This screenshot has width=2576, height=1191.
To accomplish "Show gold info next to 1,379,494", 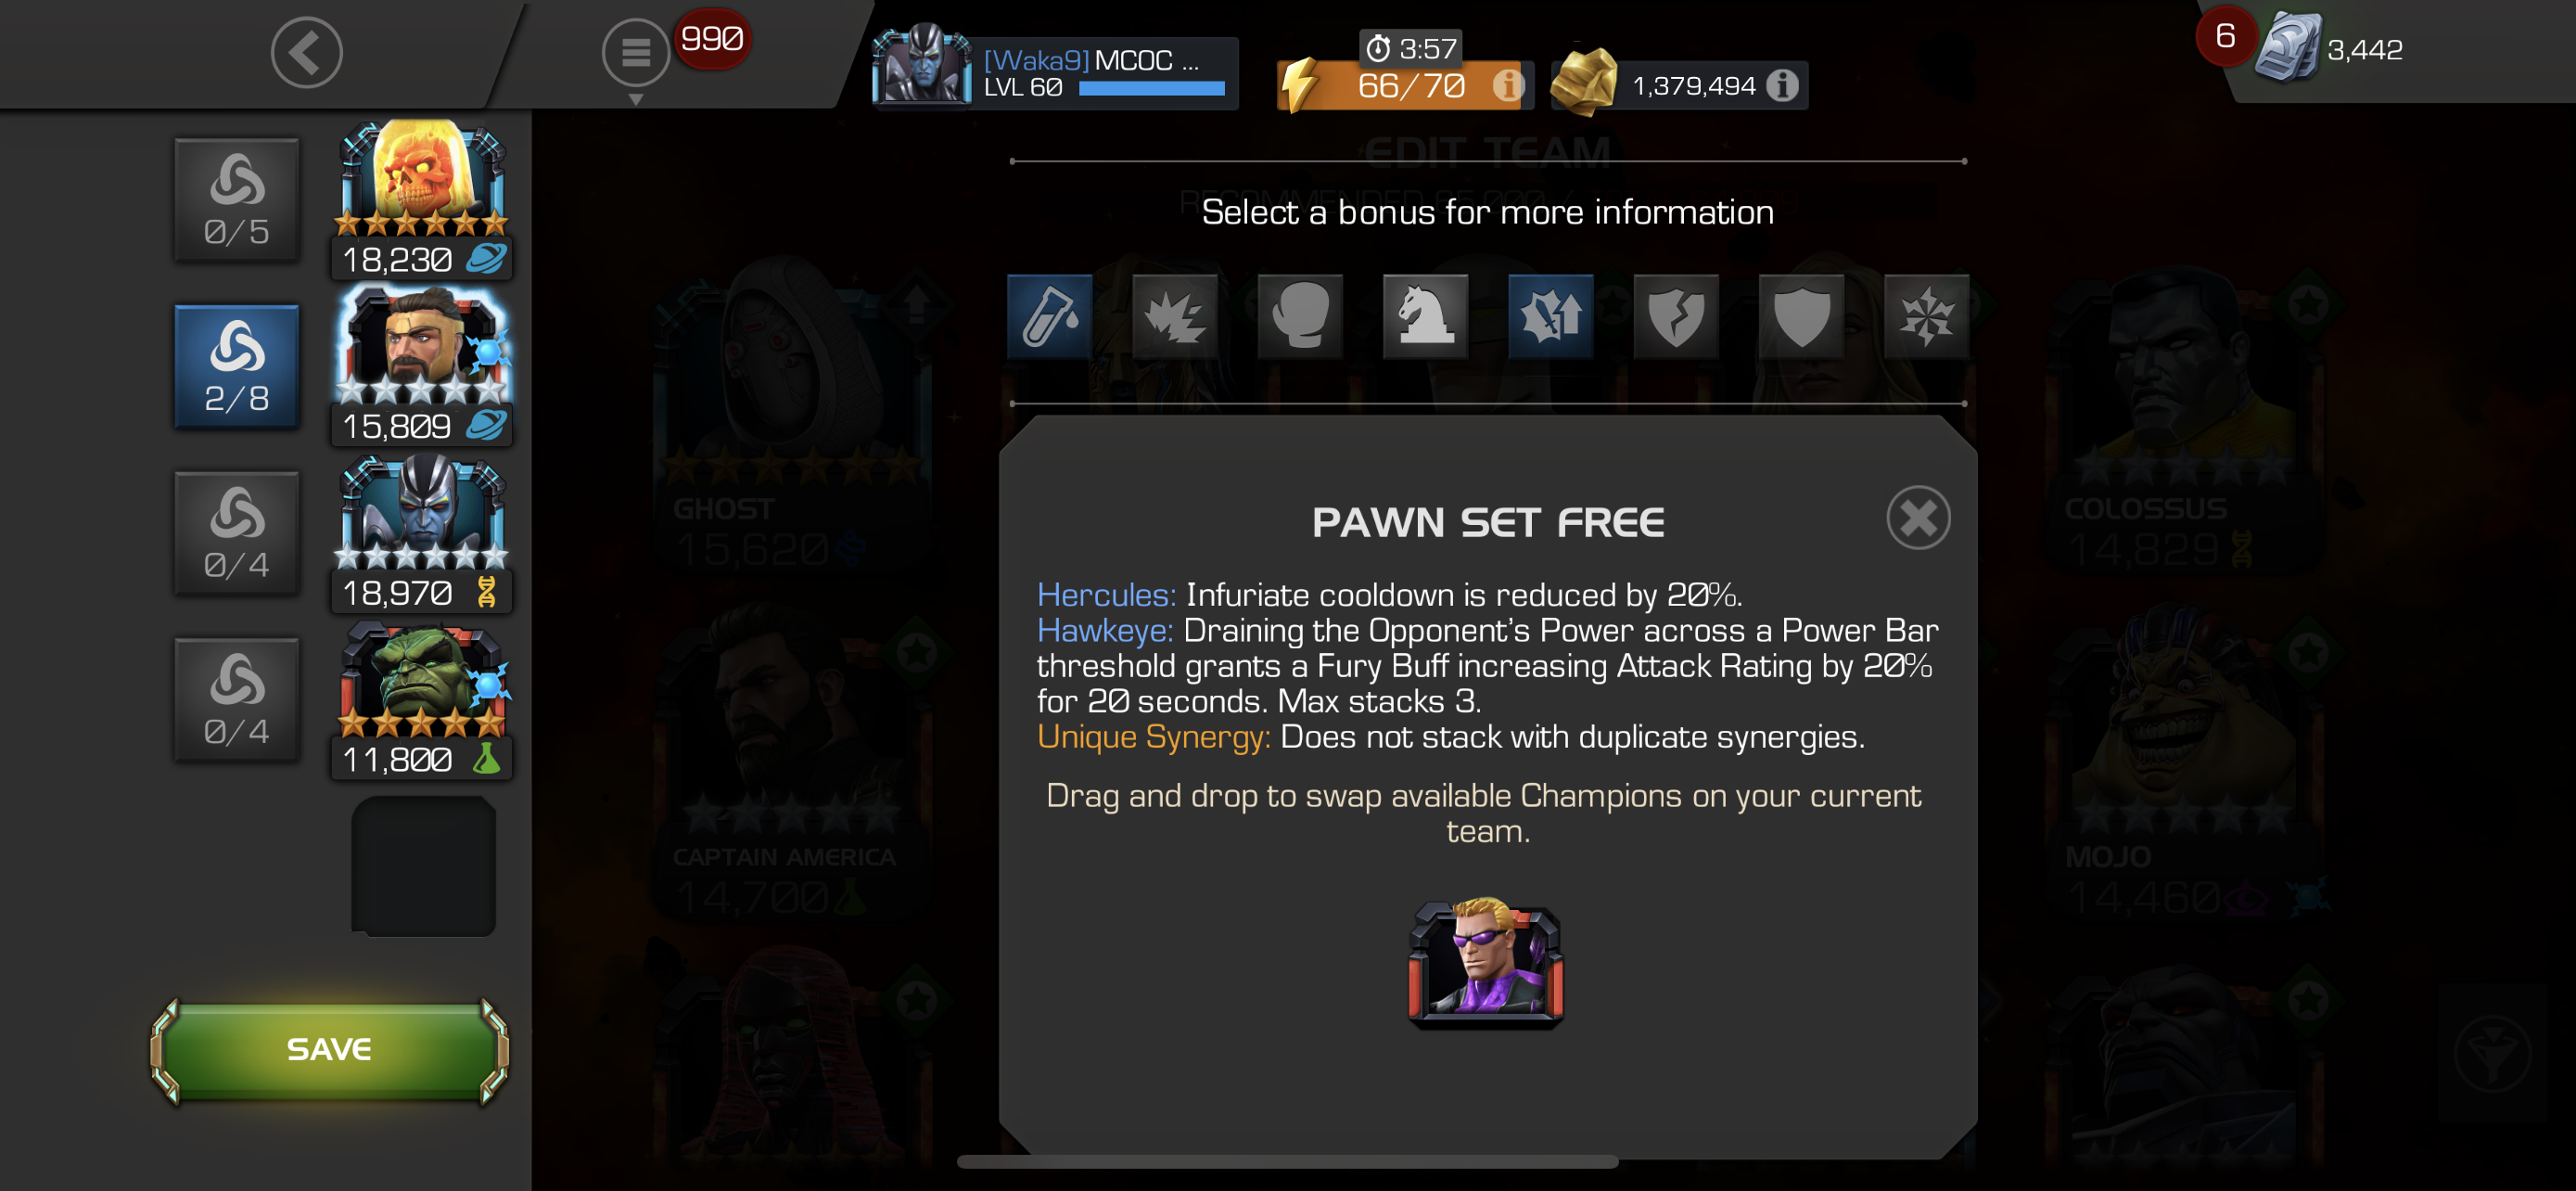I will coord(1781,86).
